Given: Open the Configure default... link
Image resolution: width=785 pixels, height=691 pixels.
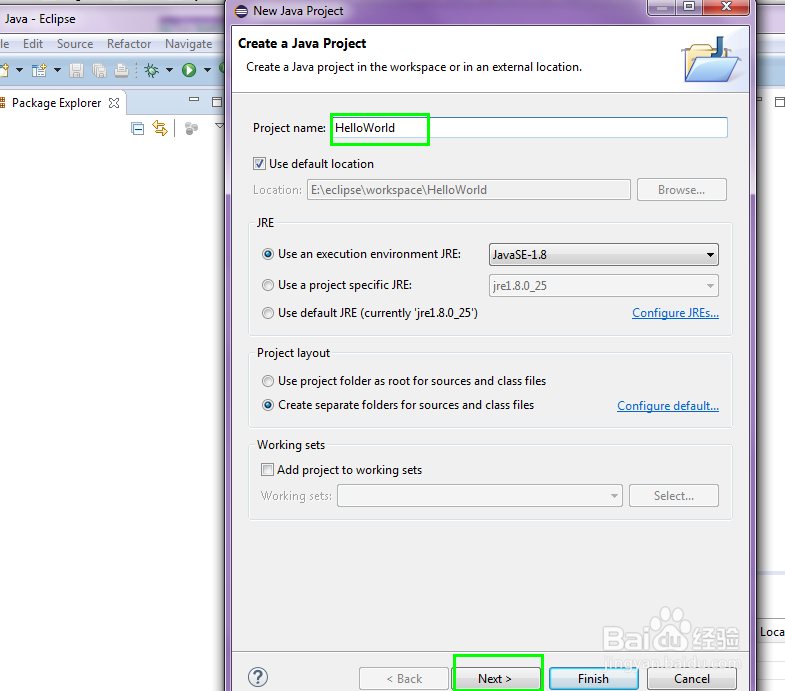Looking at the screenshot, I should pos(668,406).
